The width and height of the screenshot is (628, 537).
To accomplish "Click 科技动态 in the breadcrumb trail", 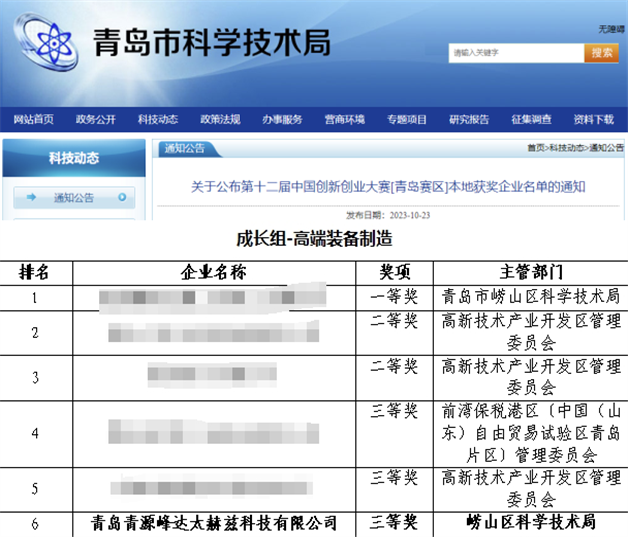I will point(567,148).
